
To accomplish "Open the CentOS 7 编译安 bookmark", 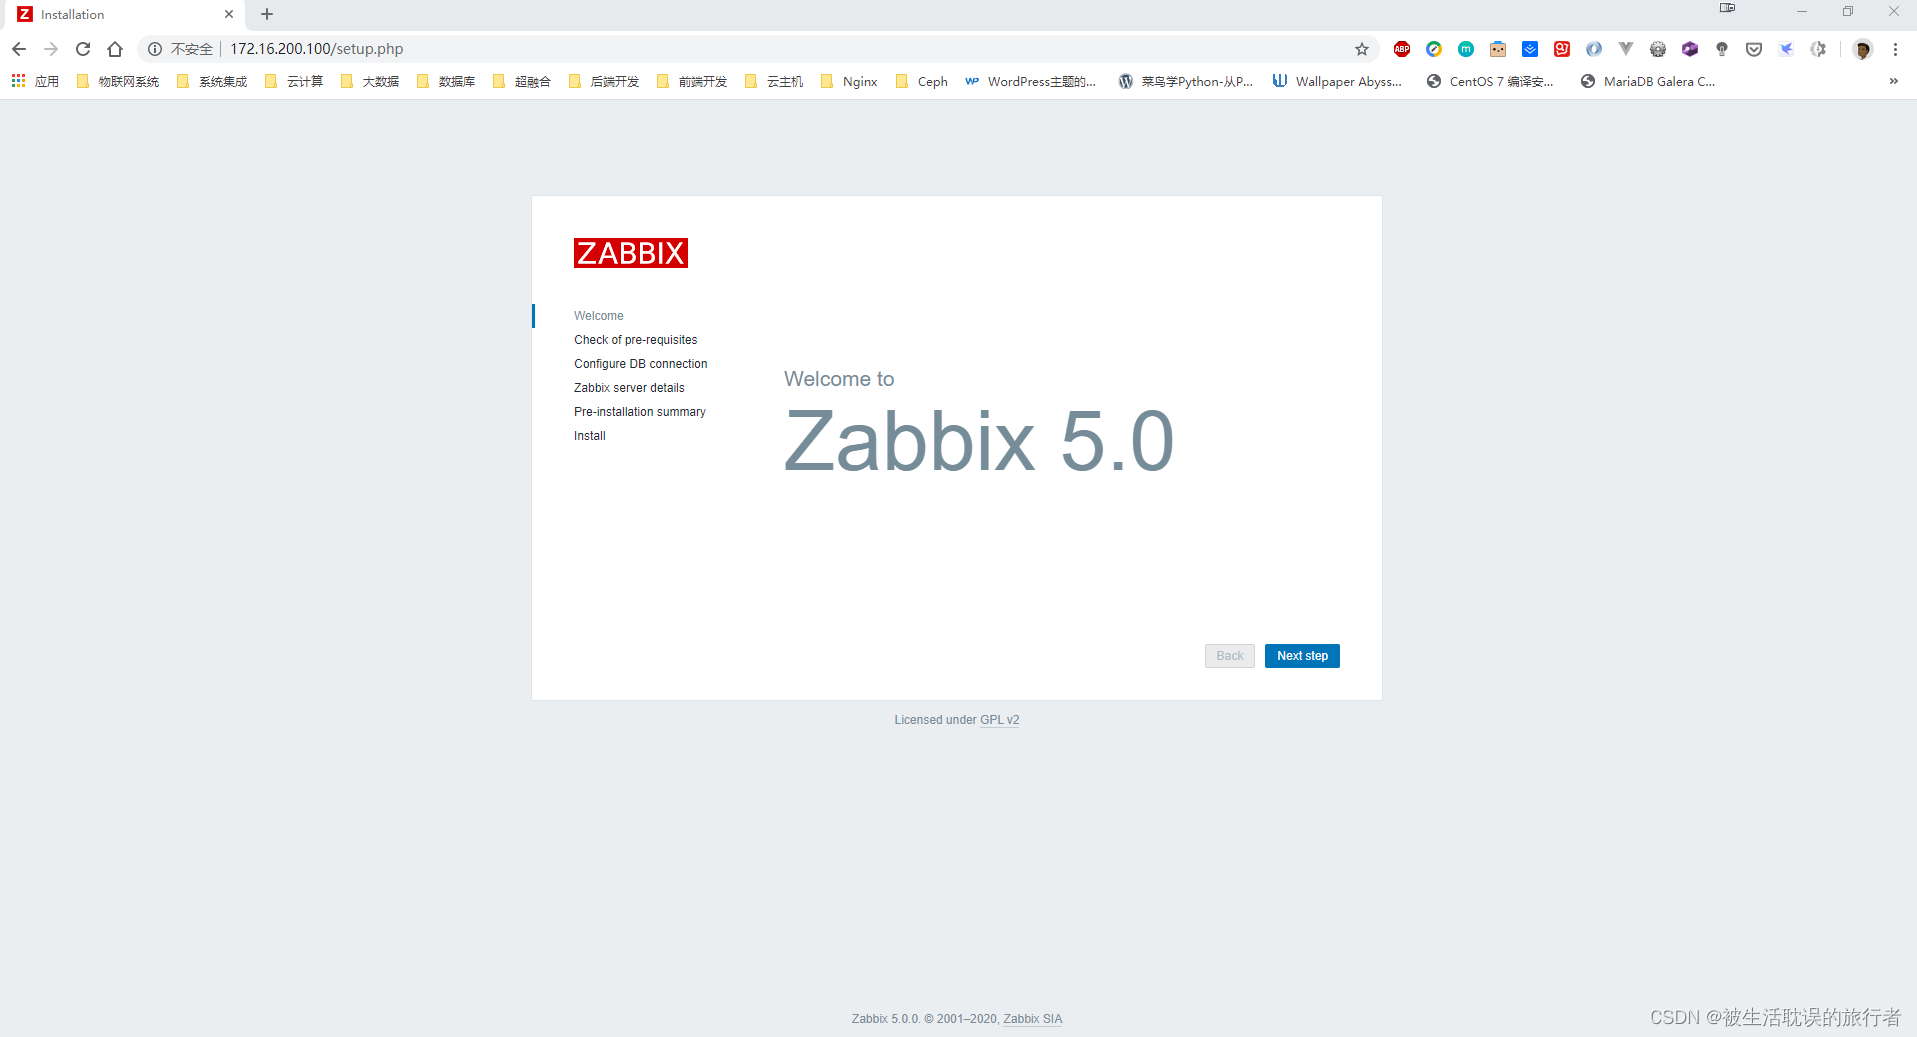I will [x=1490, y=81].
